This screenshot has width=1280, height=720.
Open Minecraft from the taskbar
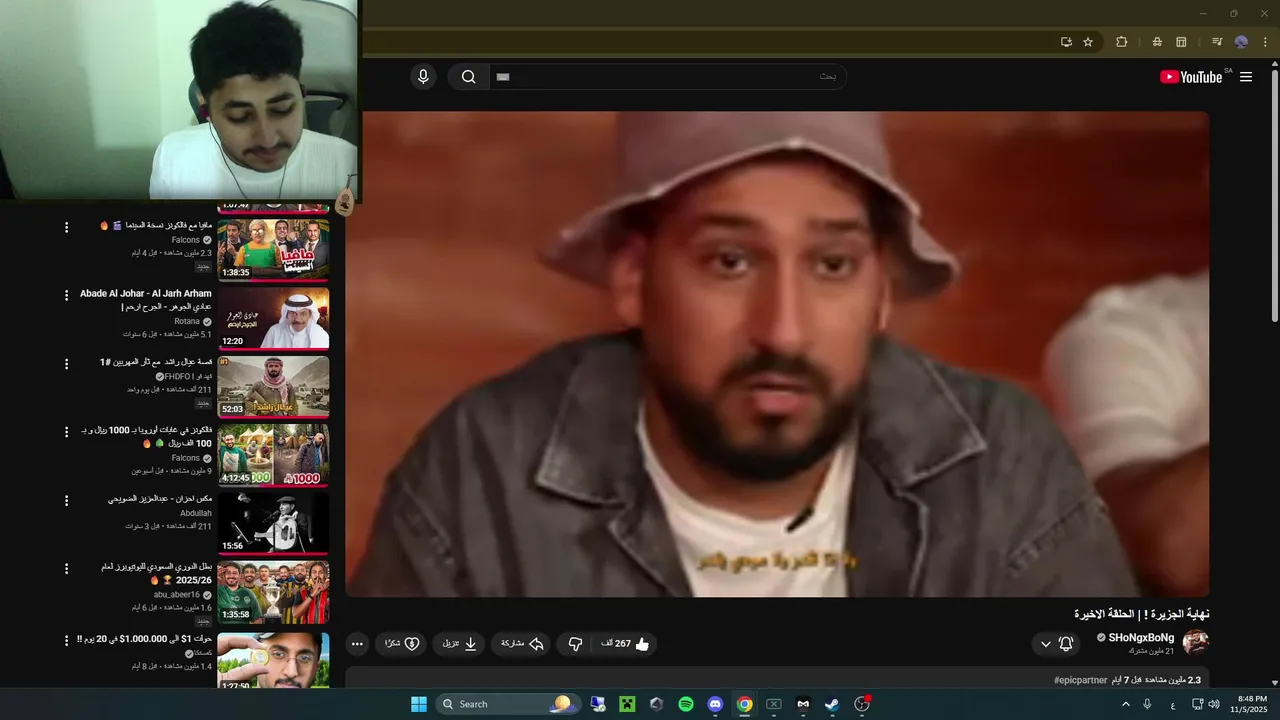point(627,704)
